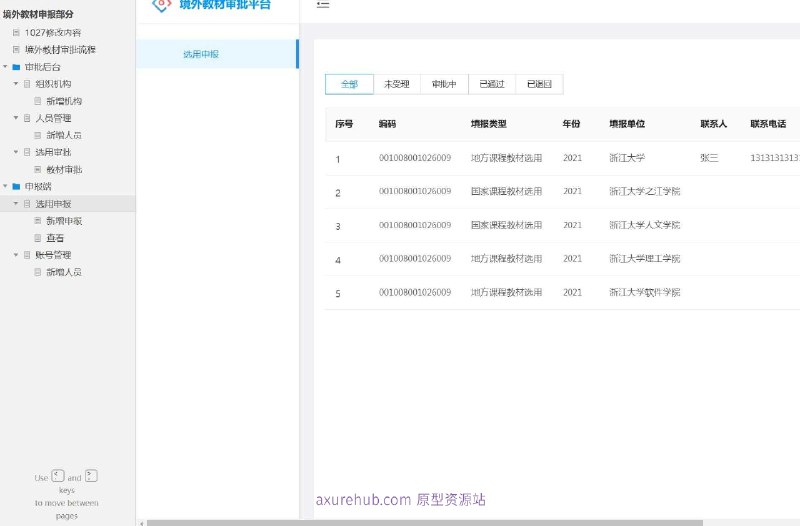The image size is (800, 526).
Task: Toggle the sidebar collapse hamburger icon
Action: (322, 5)
